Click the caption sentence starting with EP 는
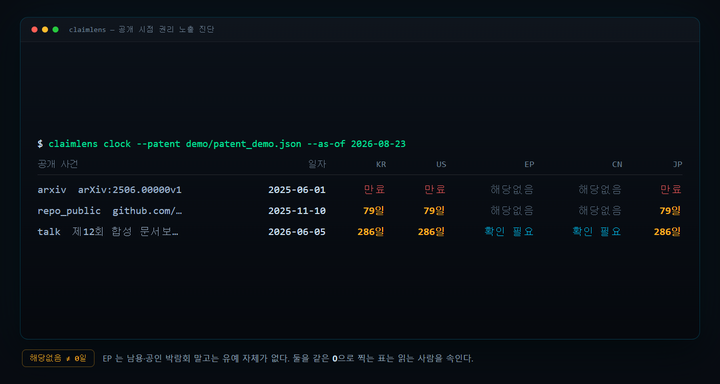The width and height of the screenshot is (720, 384). click(288, 358)
